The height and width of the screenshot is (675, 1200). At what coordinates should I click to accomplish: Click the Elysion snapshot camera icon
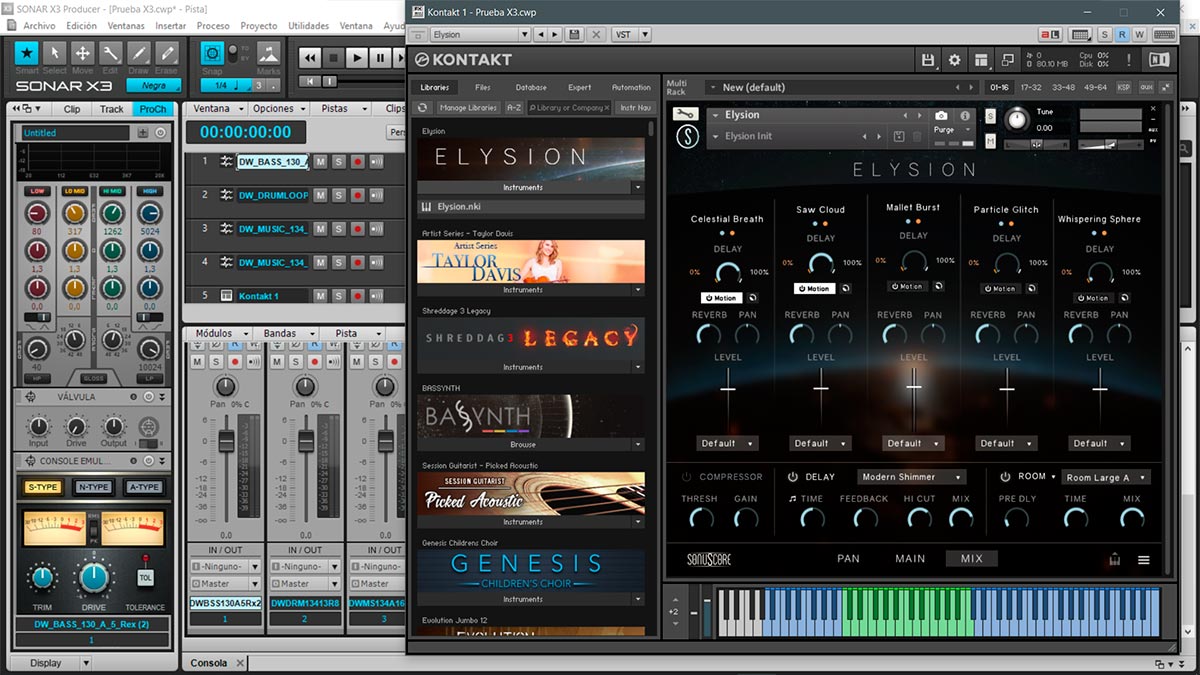941,116
